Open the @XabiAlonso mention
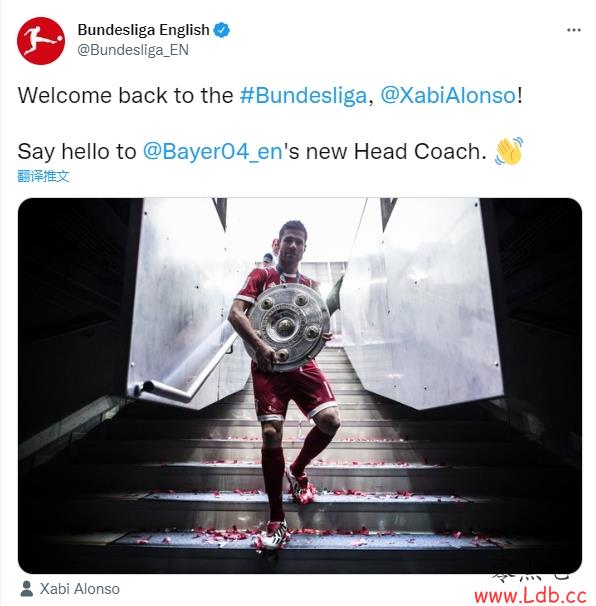This screenshot has width=596, height=606. coord(448,95)
